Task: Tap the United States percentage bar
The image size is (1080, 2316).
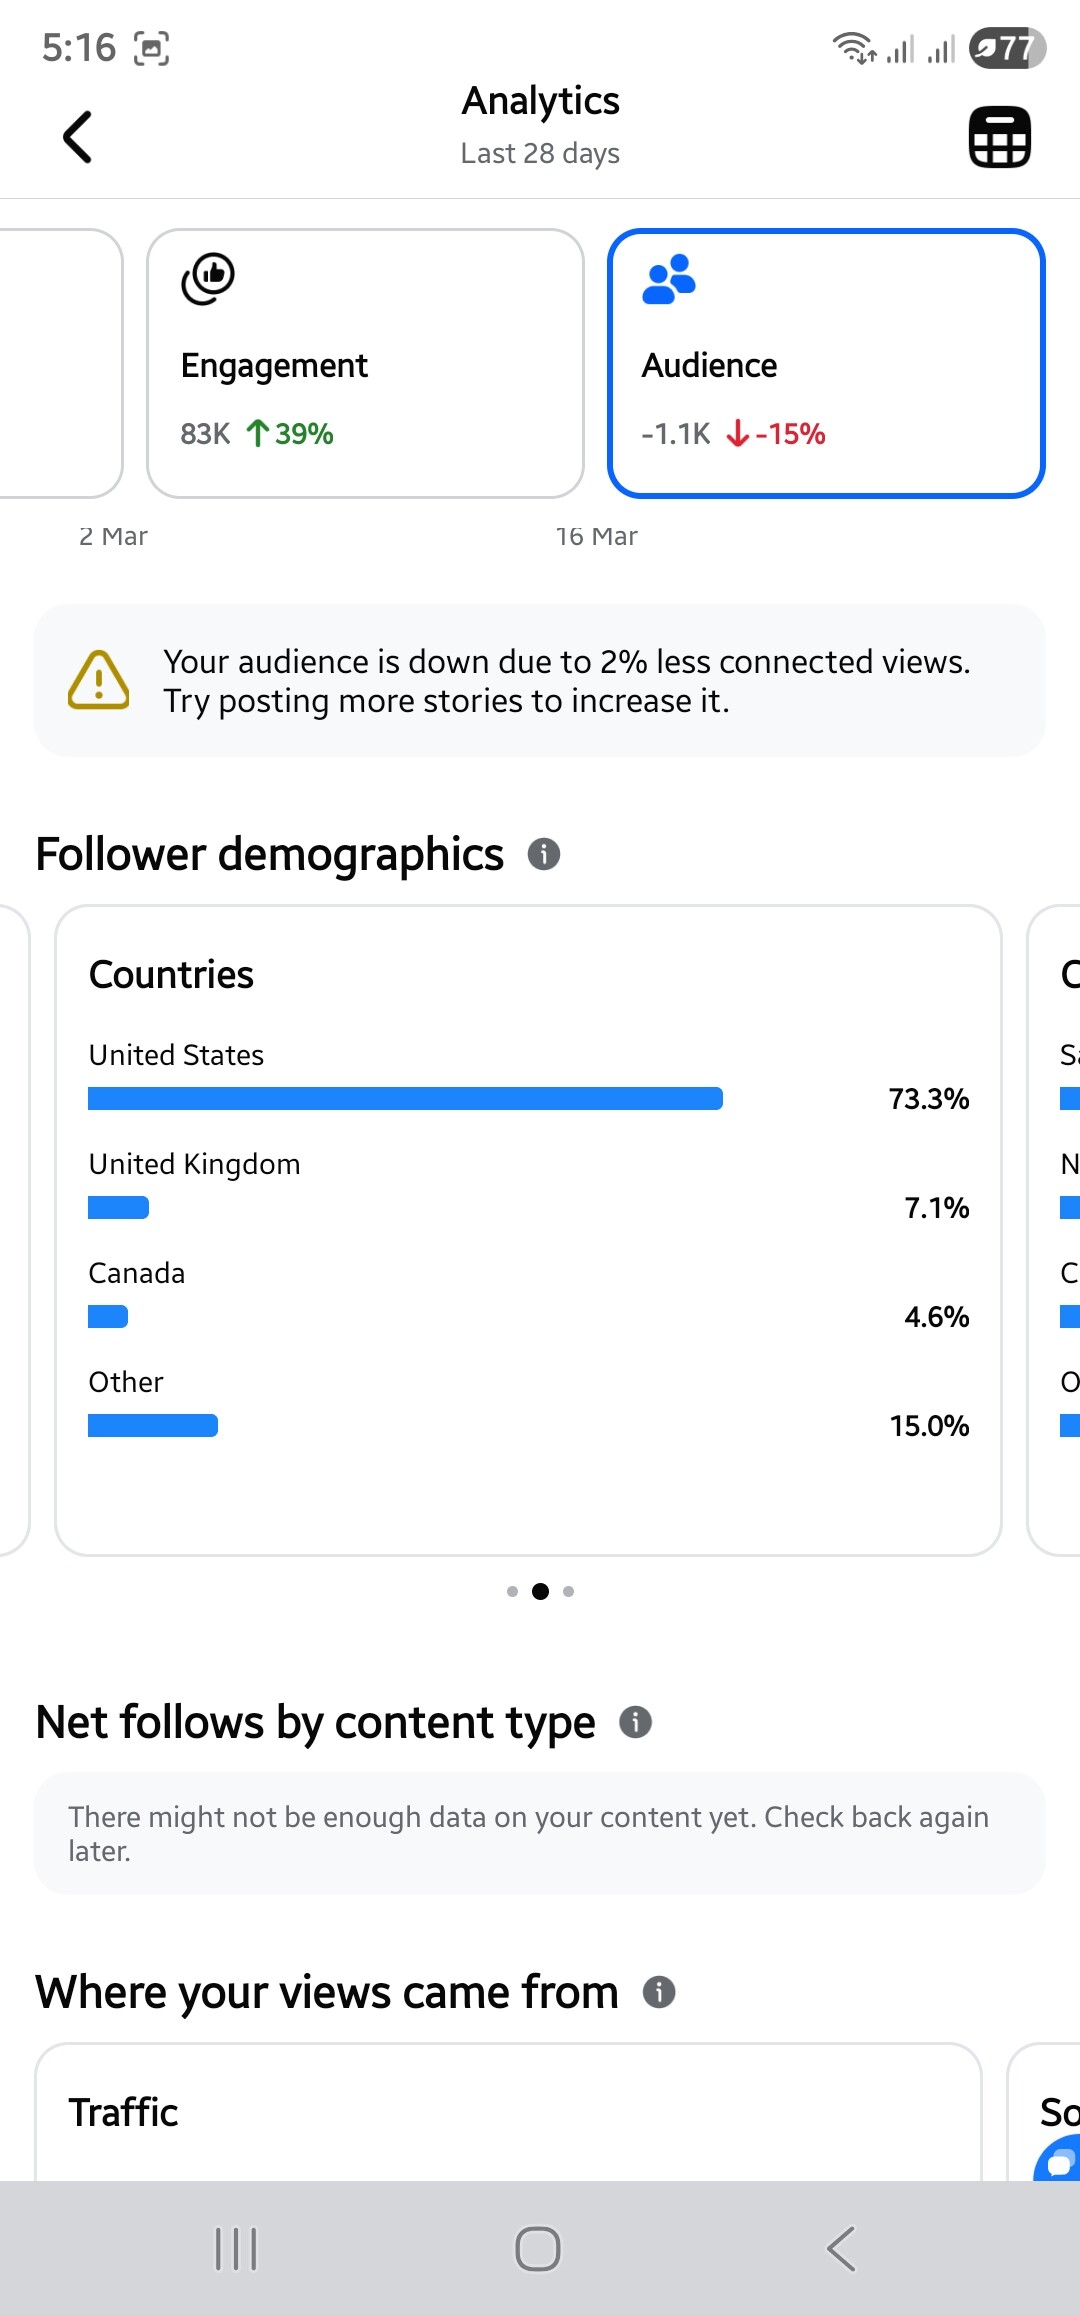Action: click(x=405, y=1099)
